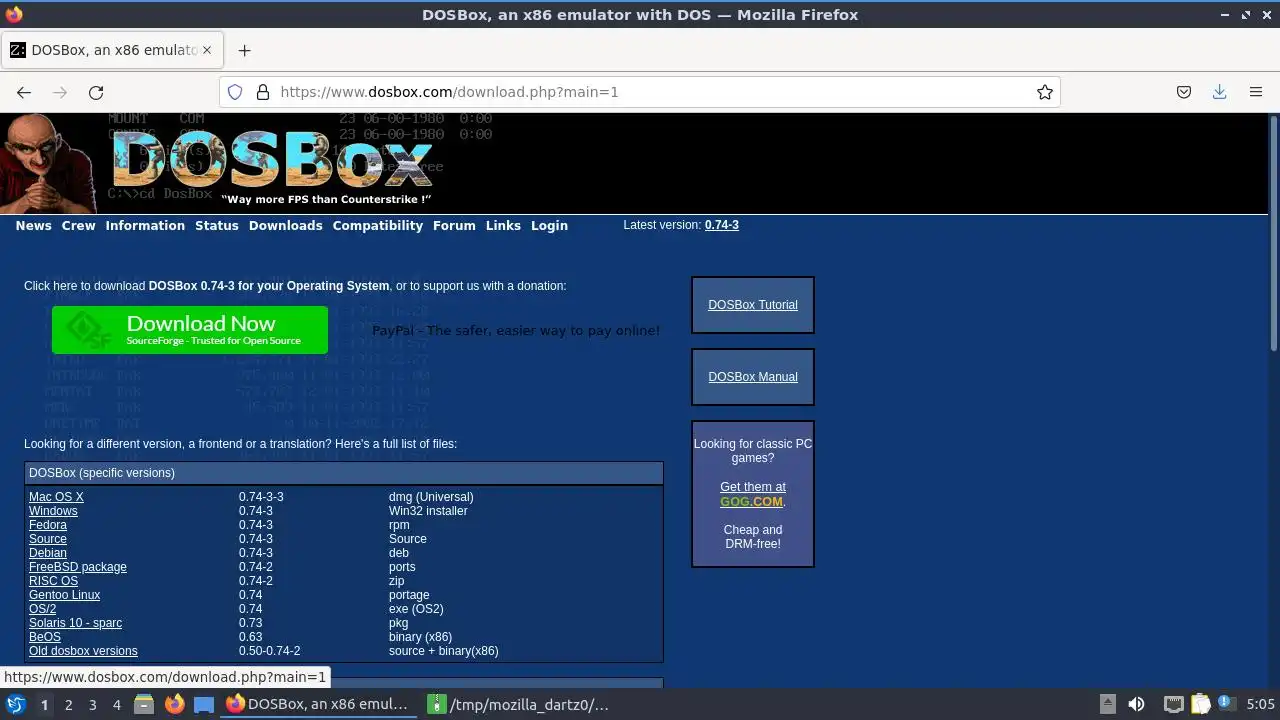
Task: Reload the current page
Action: coord(96,92)
